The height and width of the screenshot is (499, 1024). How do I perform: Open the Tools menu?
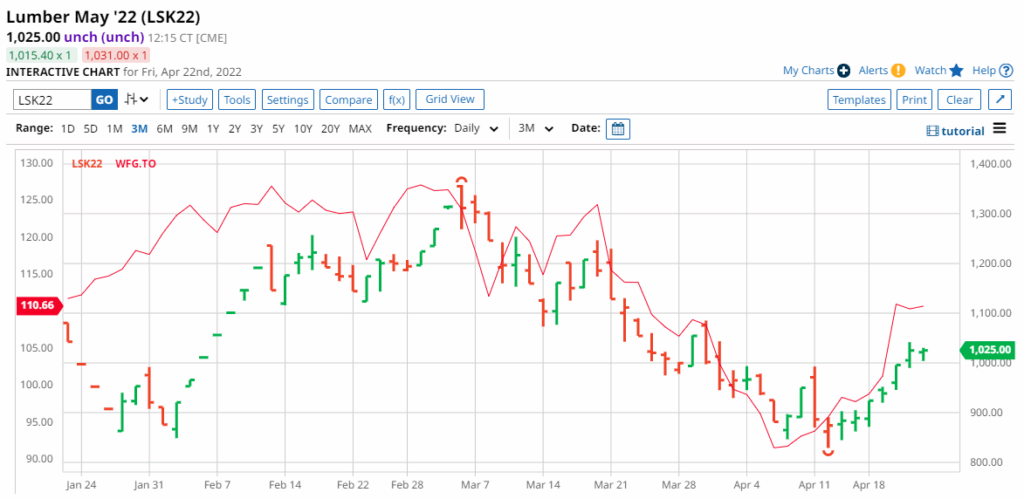point(237,99)
